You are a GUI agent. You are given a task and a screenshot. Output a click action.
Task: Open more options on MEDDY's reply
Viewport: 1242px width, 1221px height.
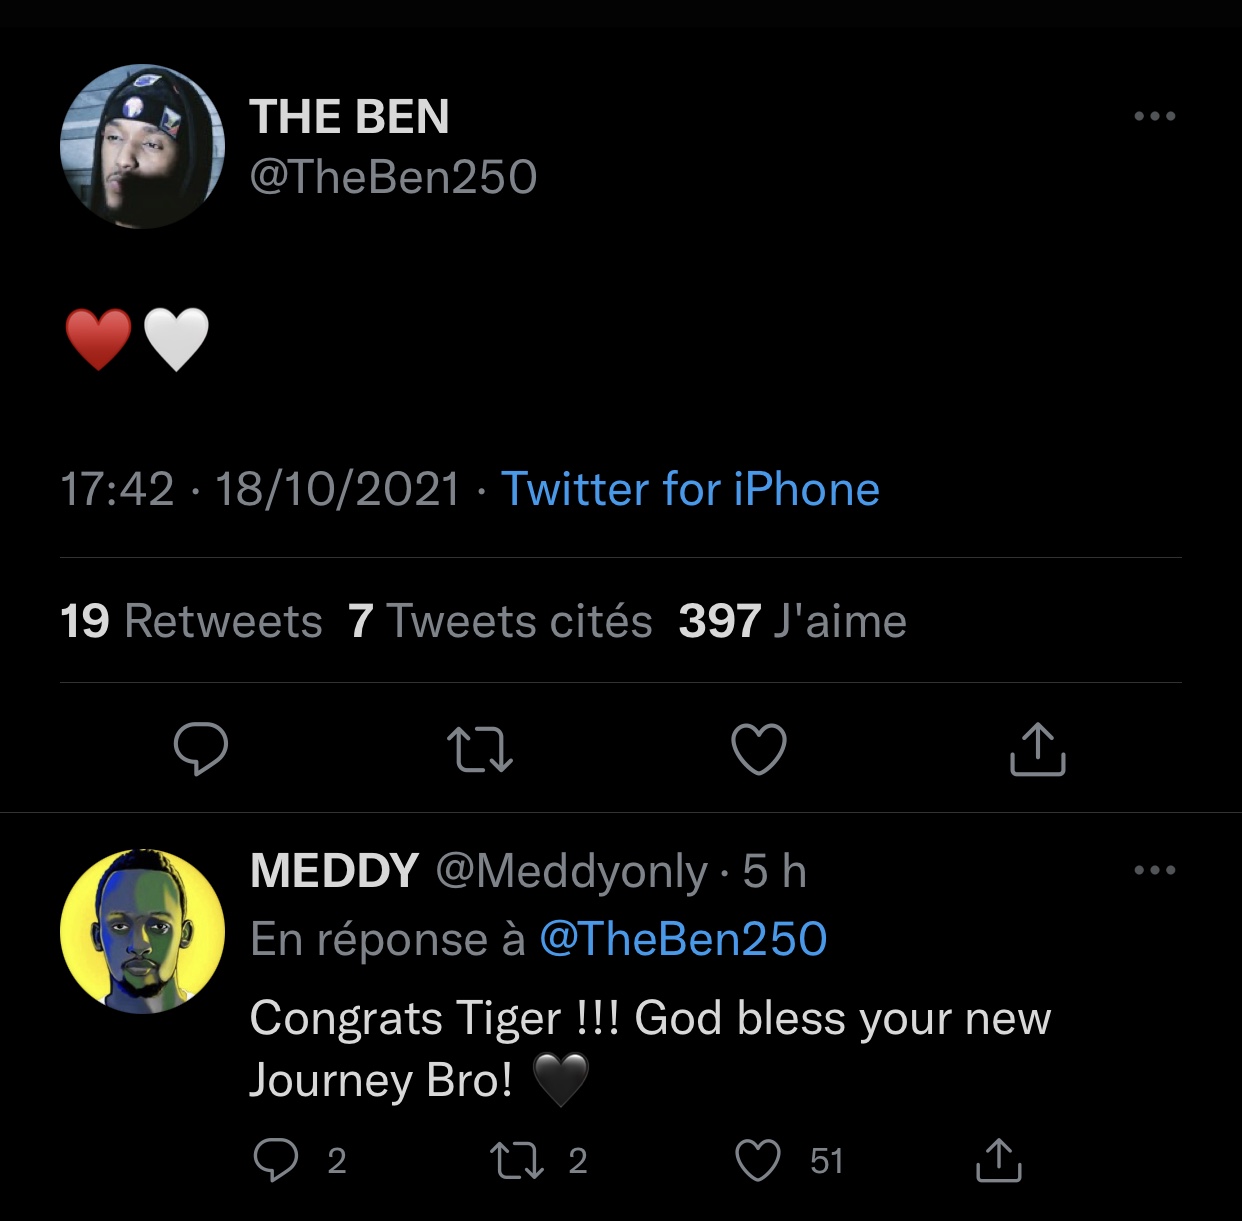pos(1155,870)
